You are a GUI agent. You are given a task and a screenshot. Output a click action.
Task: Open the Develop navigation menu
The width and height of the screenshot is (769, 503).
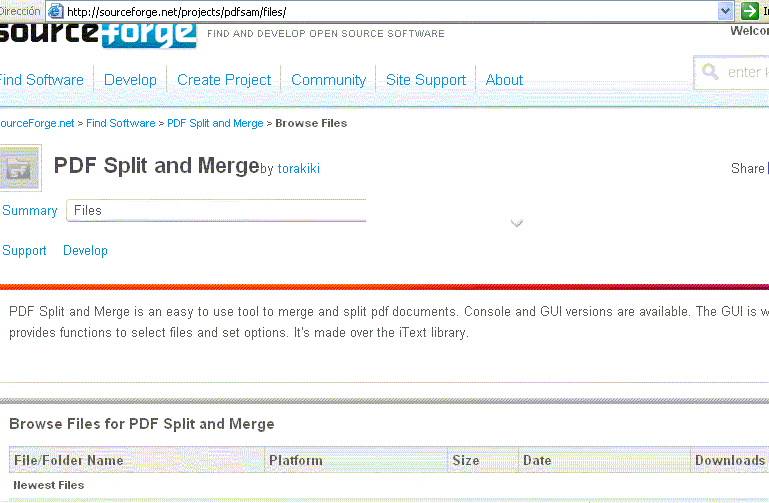[x=130, y=80]
